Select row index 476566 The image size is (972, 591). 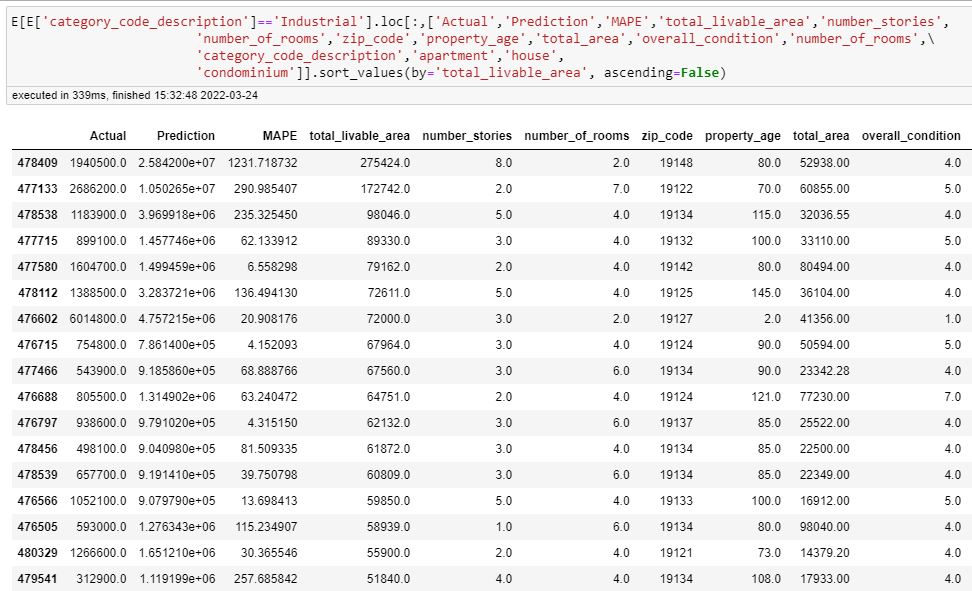point(37,501)
